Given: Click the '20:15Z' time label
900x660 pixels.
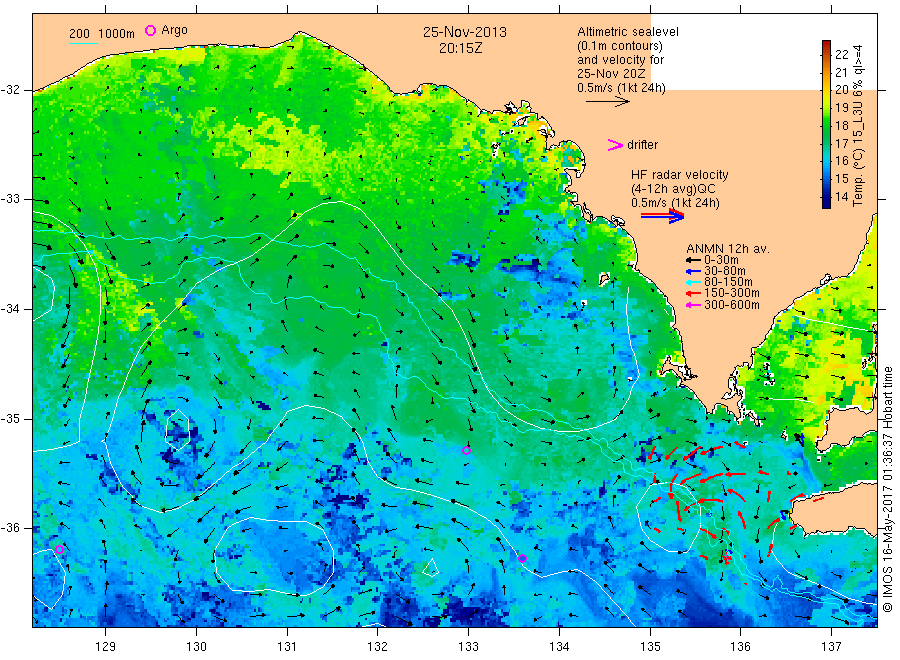Looking at the screenshot, I should [460, 48].
